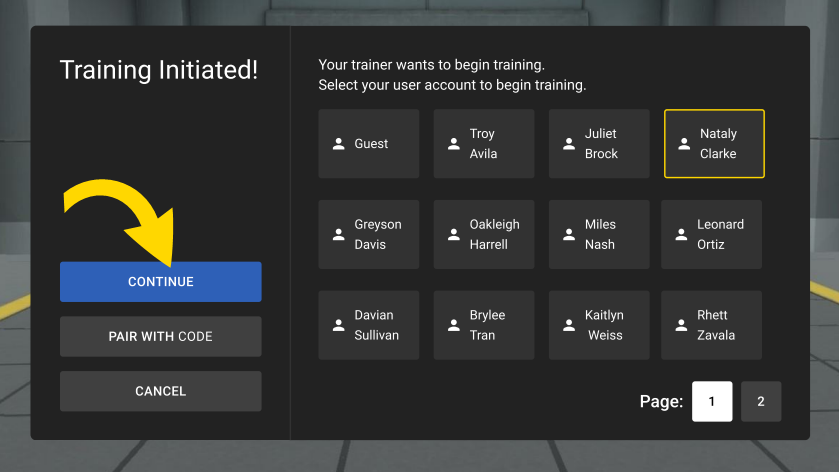
Task: Choose Brylee Tran as user
Action: (484, 326)
